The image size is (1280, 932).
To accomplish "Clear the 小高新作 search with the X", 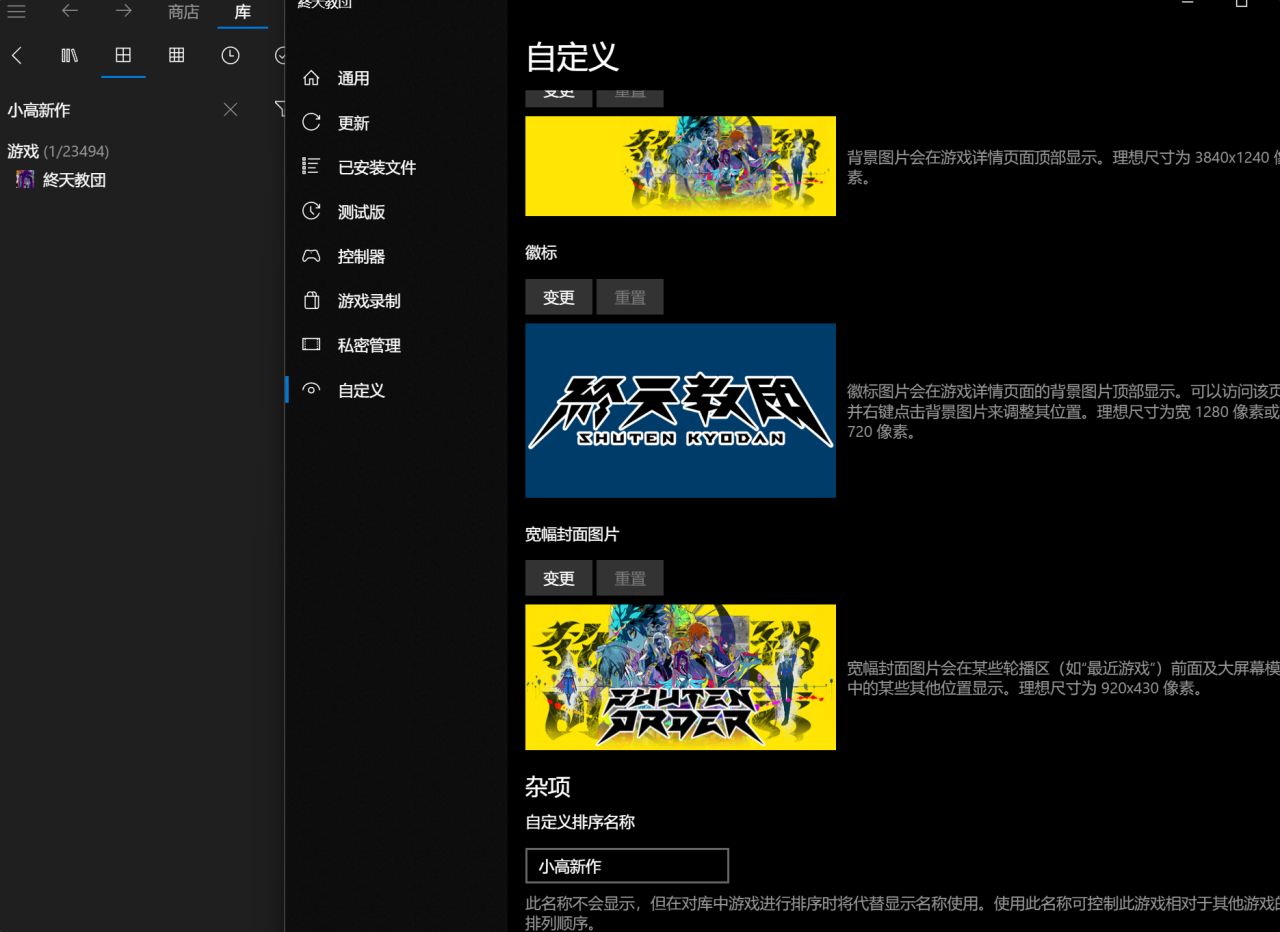I will tap(230, 110).
